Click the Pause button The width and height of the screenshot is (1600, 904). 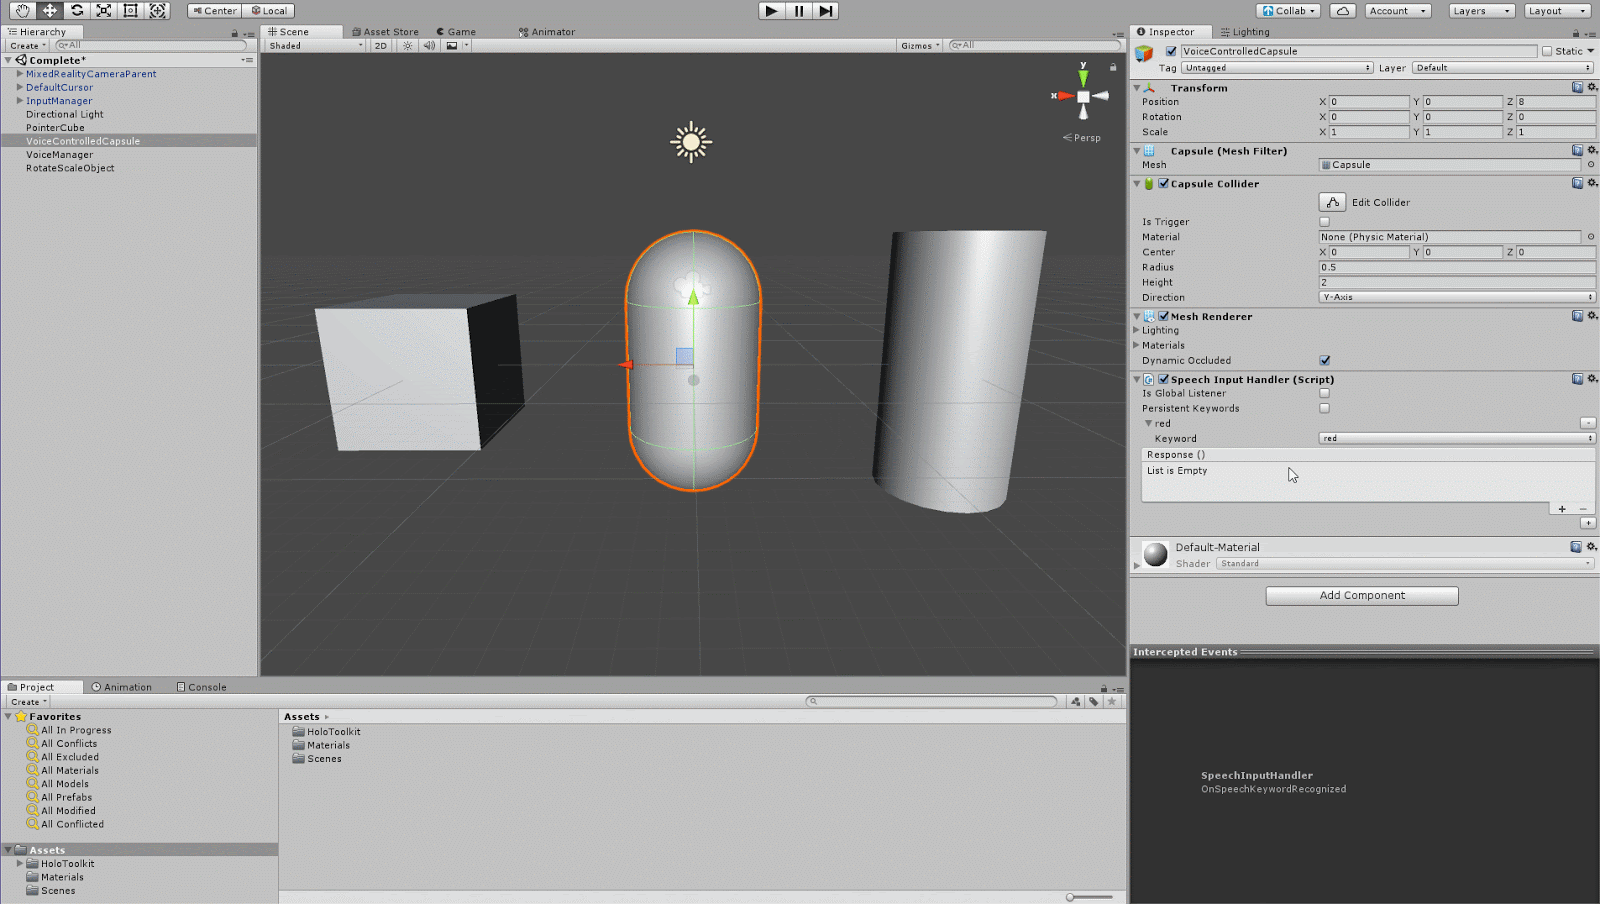[798, 11]
